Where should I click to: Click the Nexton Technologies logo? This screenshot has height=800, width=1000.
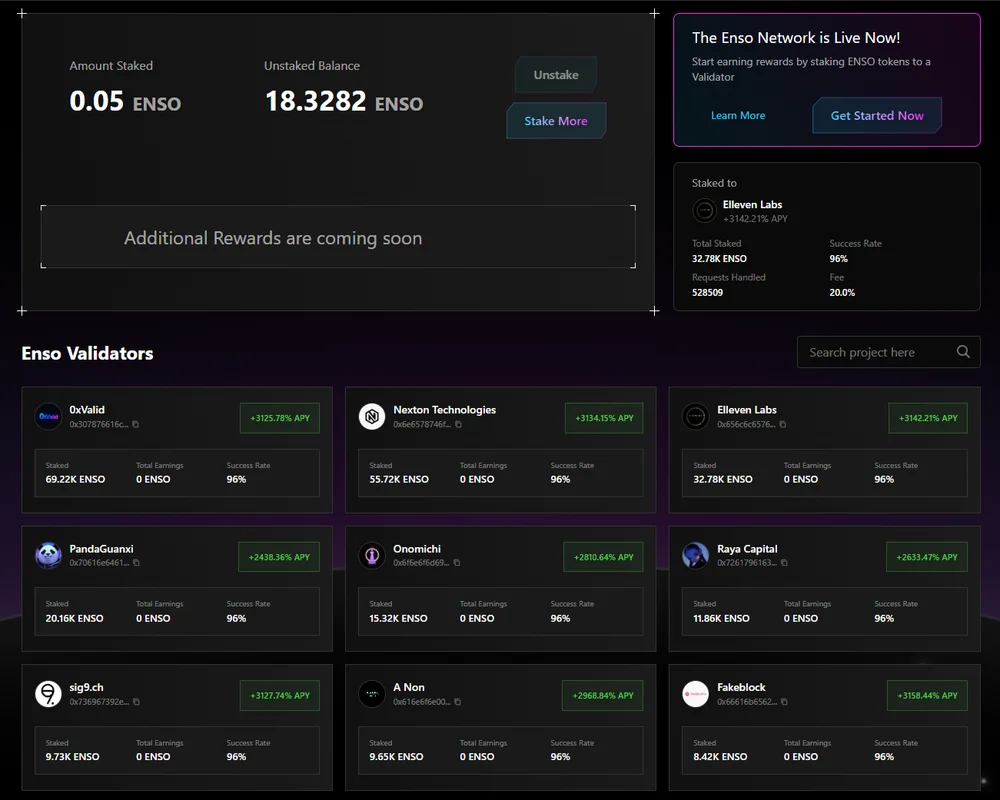372,417
